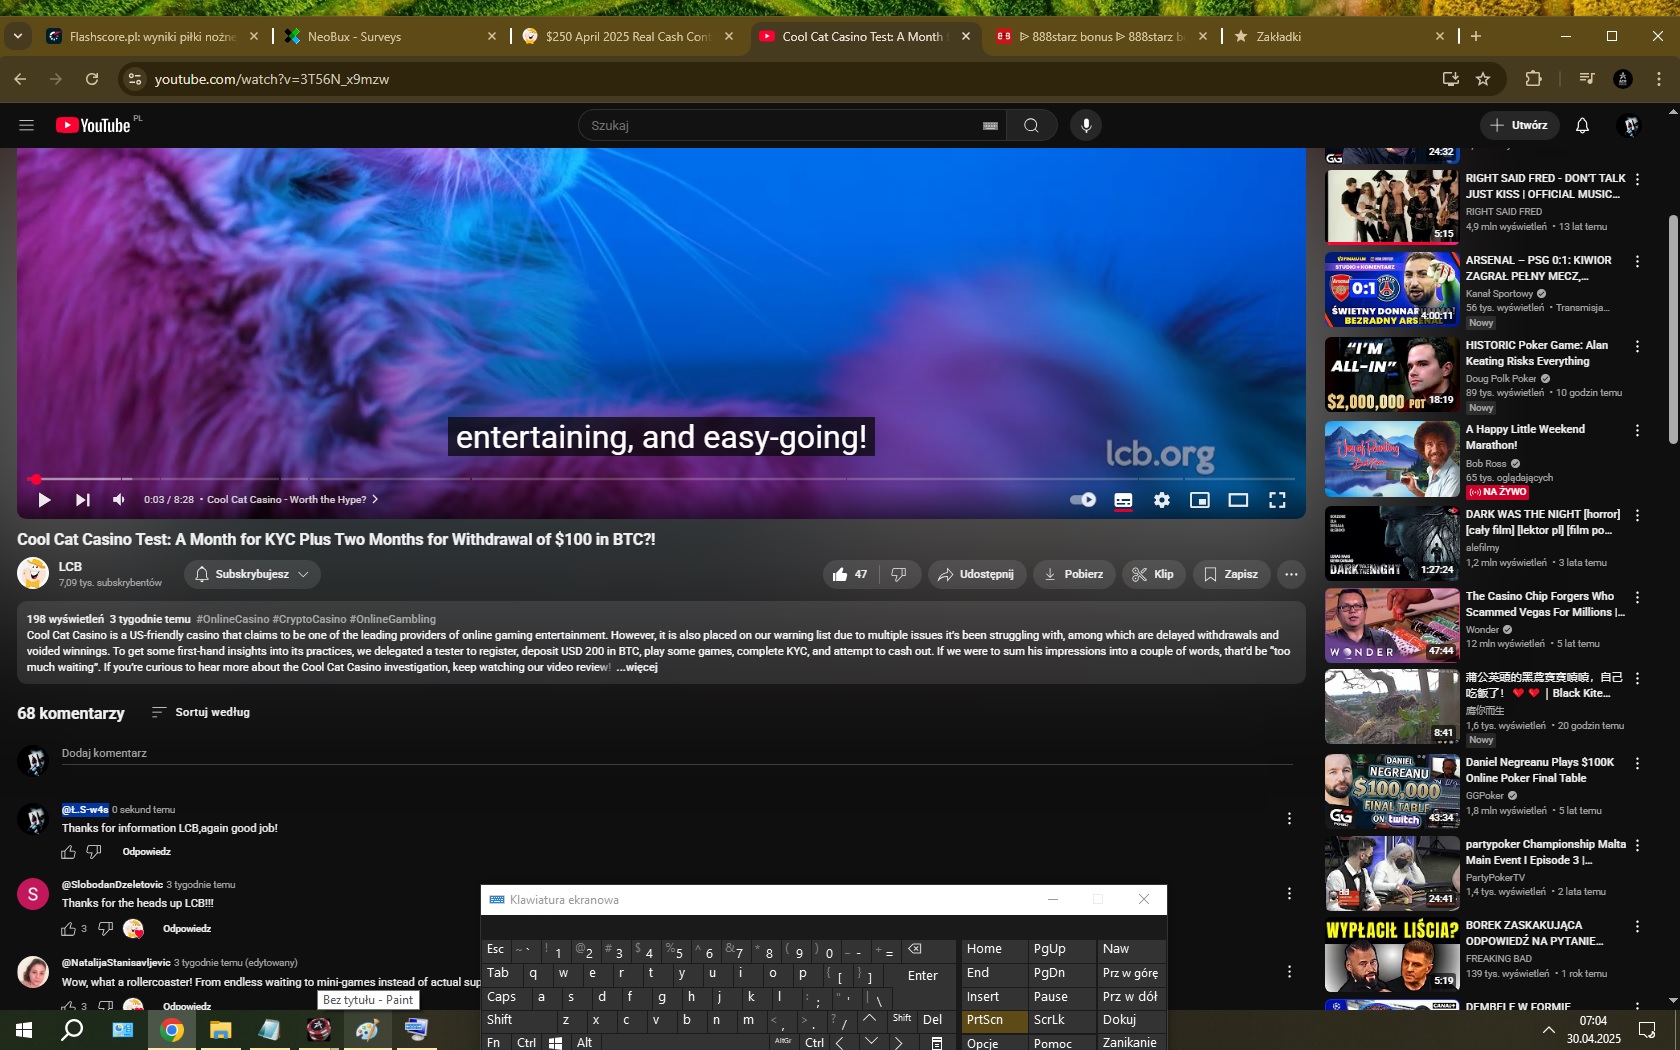
Task: Switch to the 888starz bonus tab
Action: 1102,36
